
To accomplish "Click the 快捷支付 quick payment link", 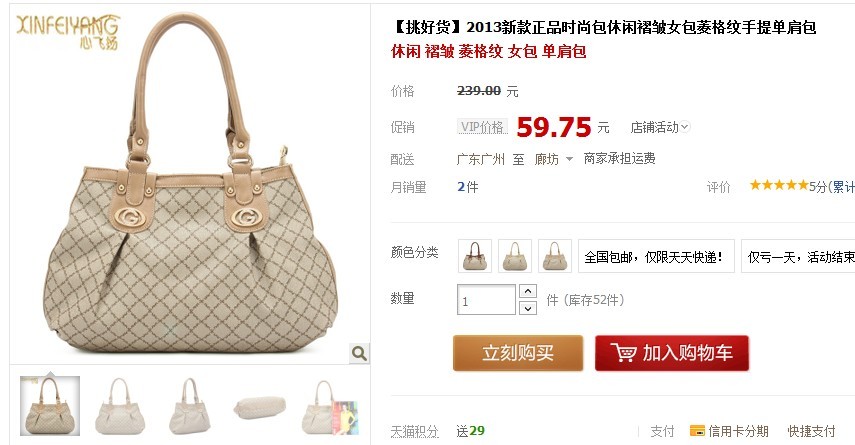I will (x=811, y=431).
